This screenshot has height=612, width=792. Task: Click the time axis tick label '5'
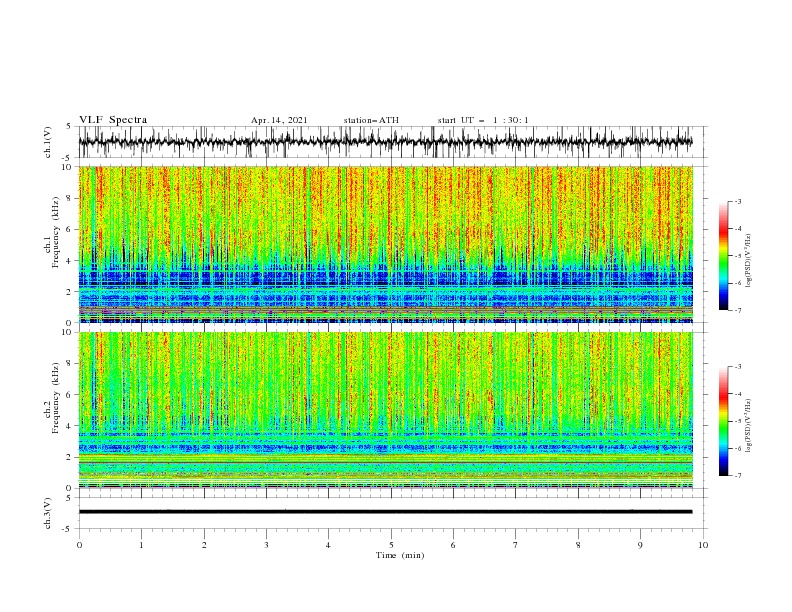tap(391, 545)
